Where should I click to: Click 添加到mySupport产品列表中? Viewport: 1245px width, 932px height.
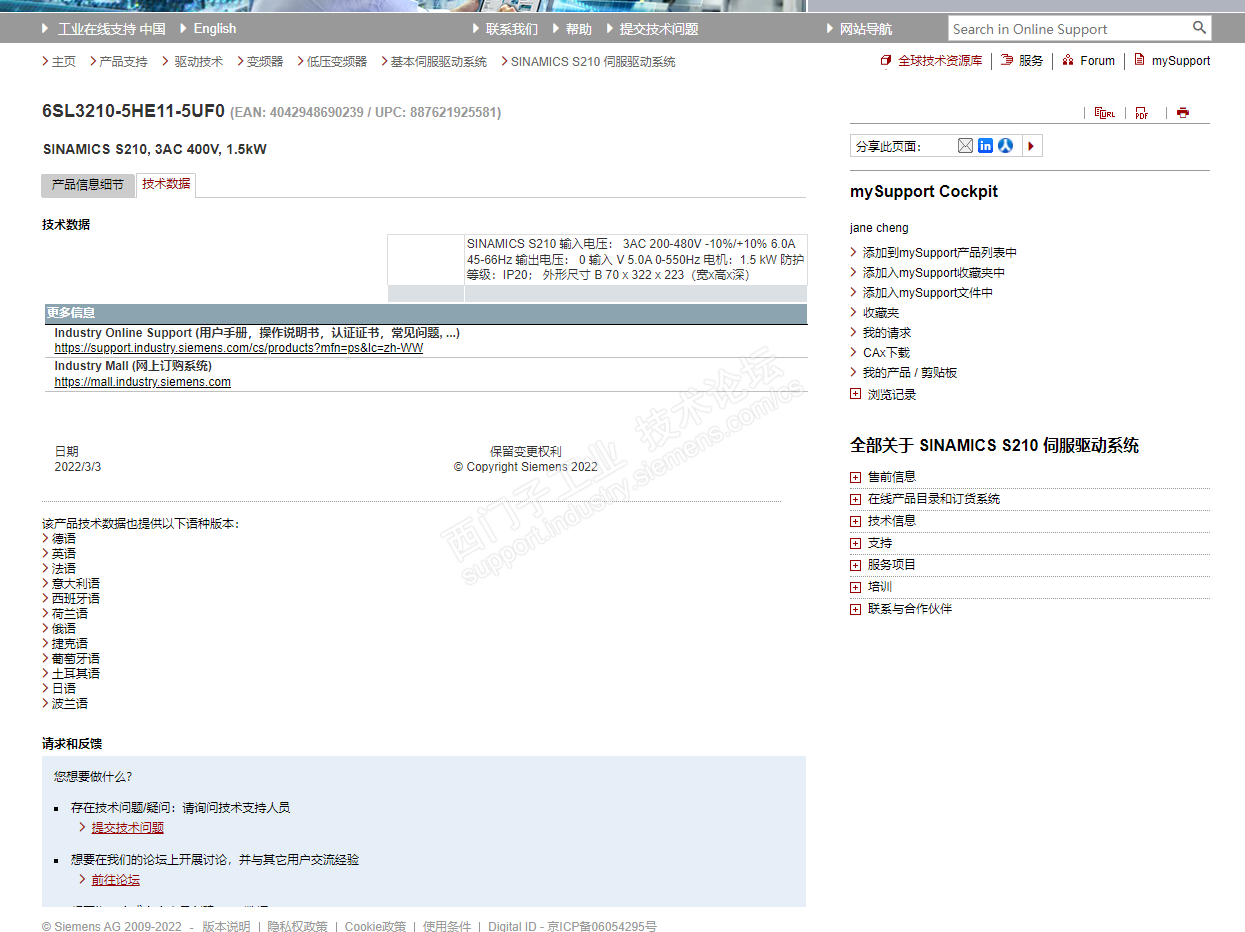click(939, 253)
